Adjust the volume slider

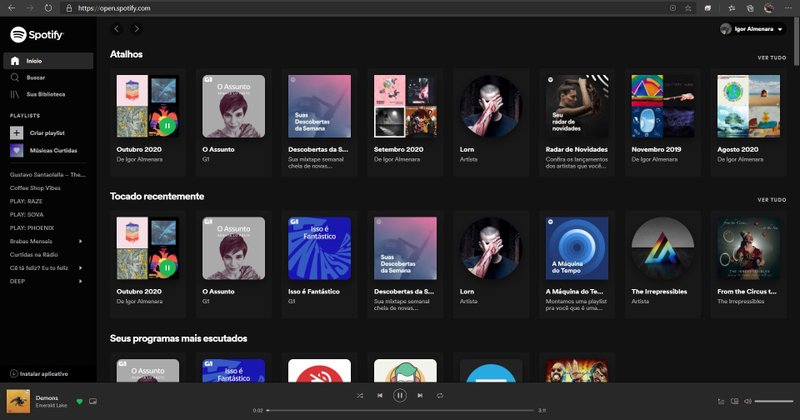click(774, 402)
